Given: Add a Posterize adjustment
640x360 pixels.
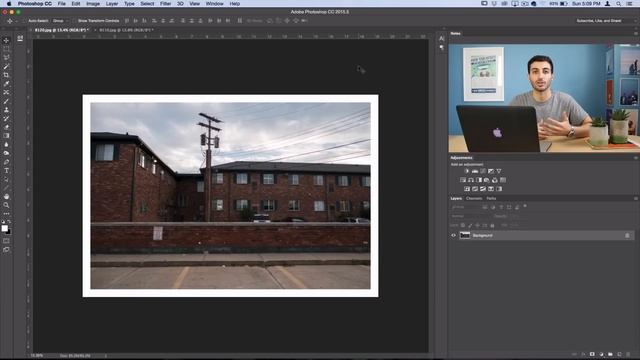Looking at the screenshot, I should click(x=475, y=189).
